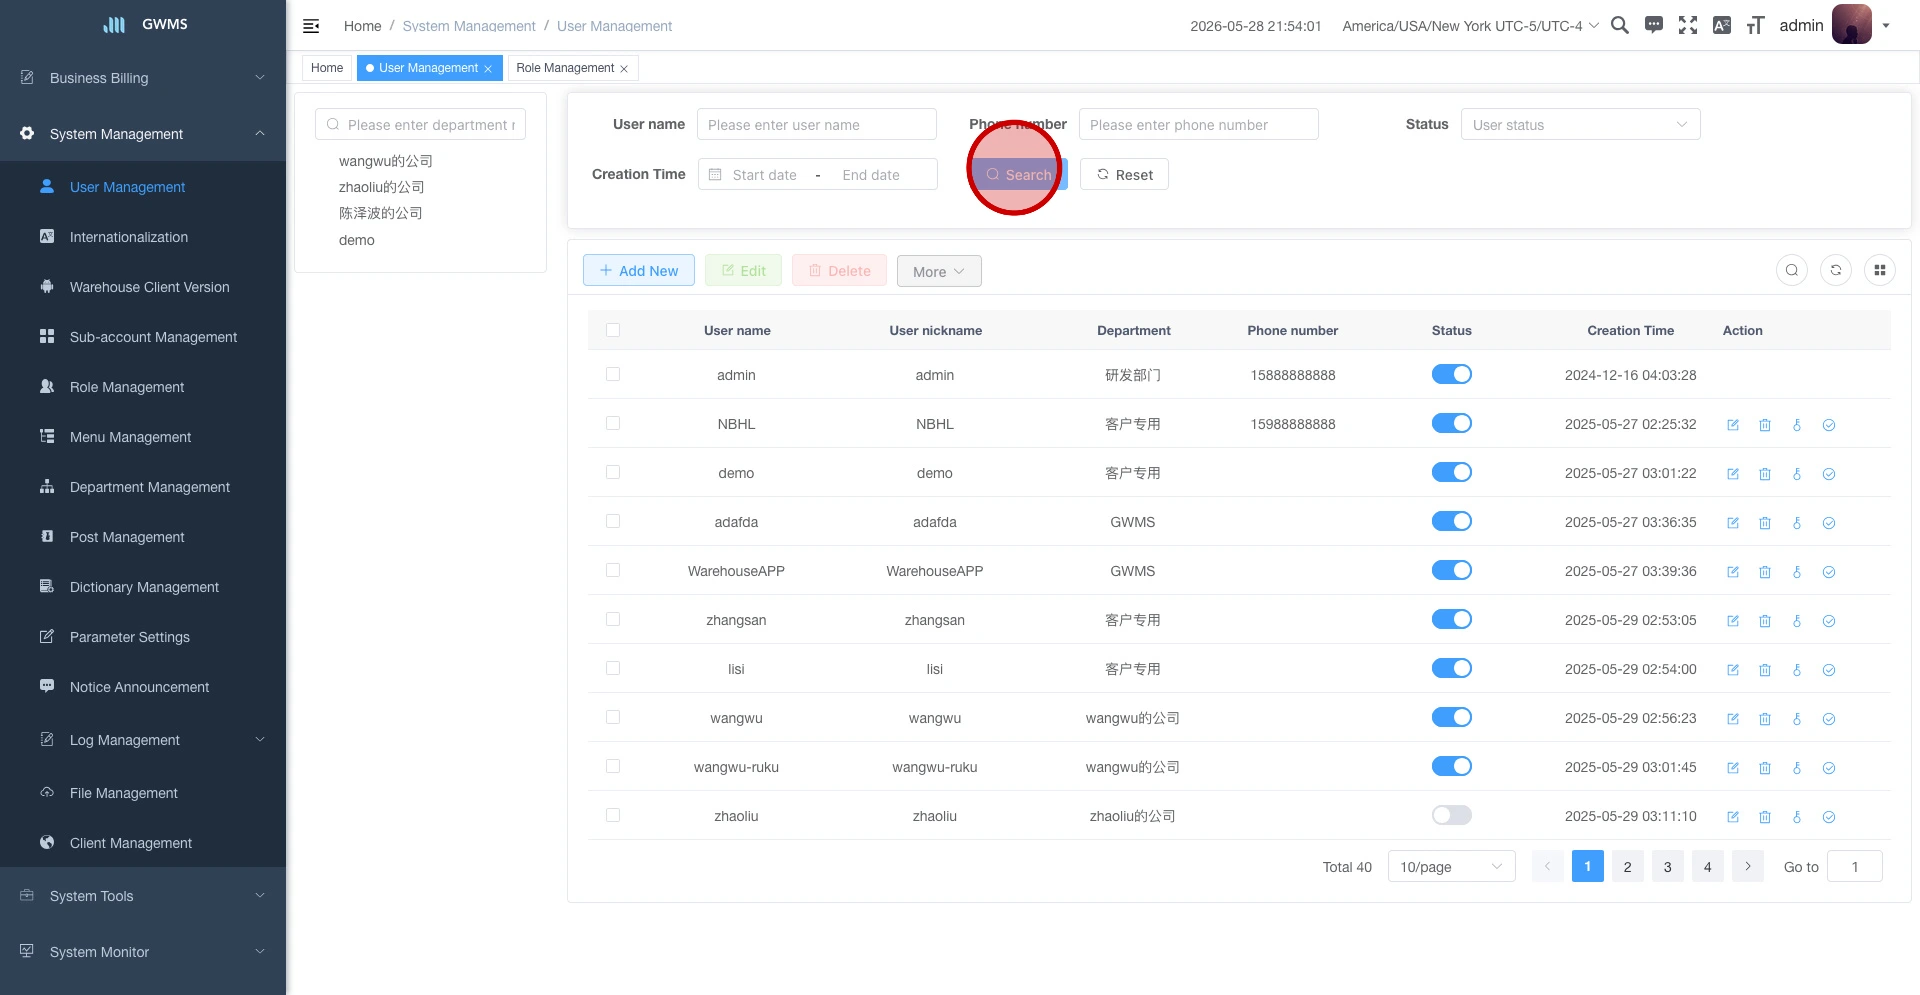Click the edit icon in zhangsan row
The image size is (1920, 995).
tap(1733, 621)
